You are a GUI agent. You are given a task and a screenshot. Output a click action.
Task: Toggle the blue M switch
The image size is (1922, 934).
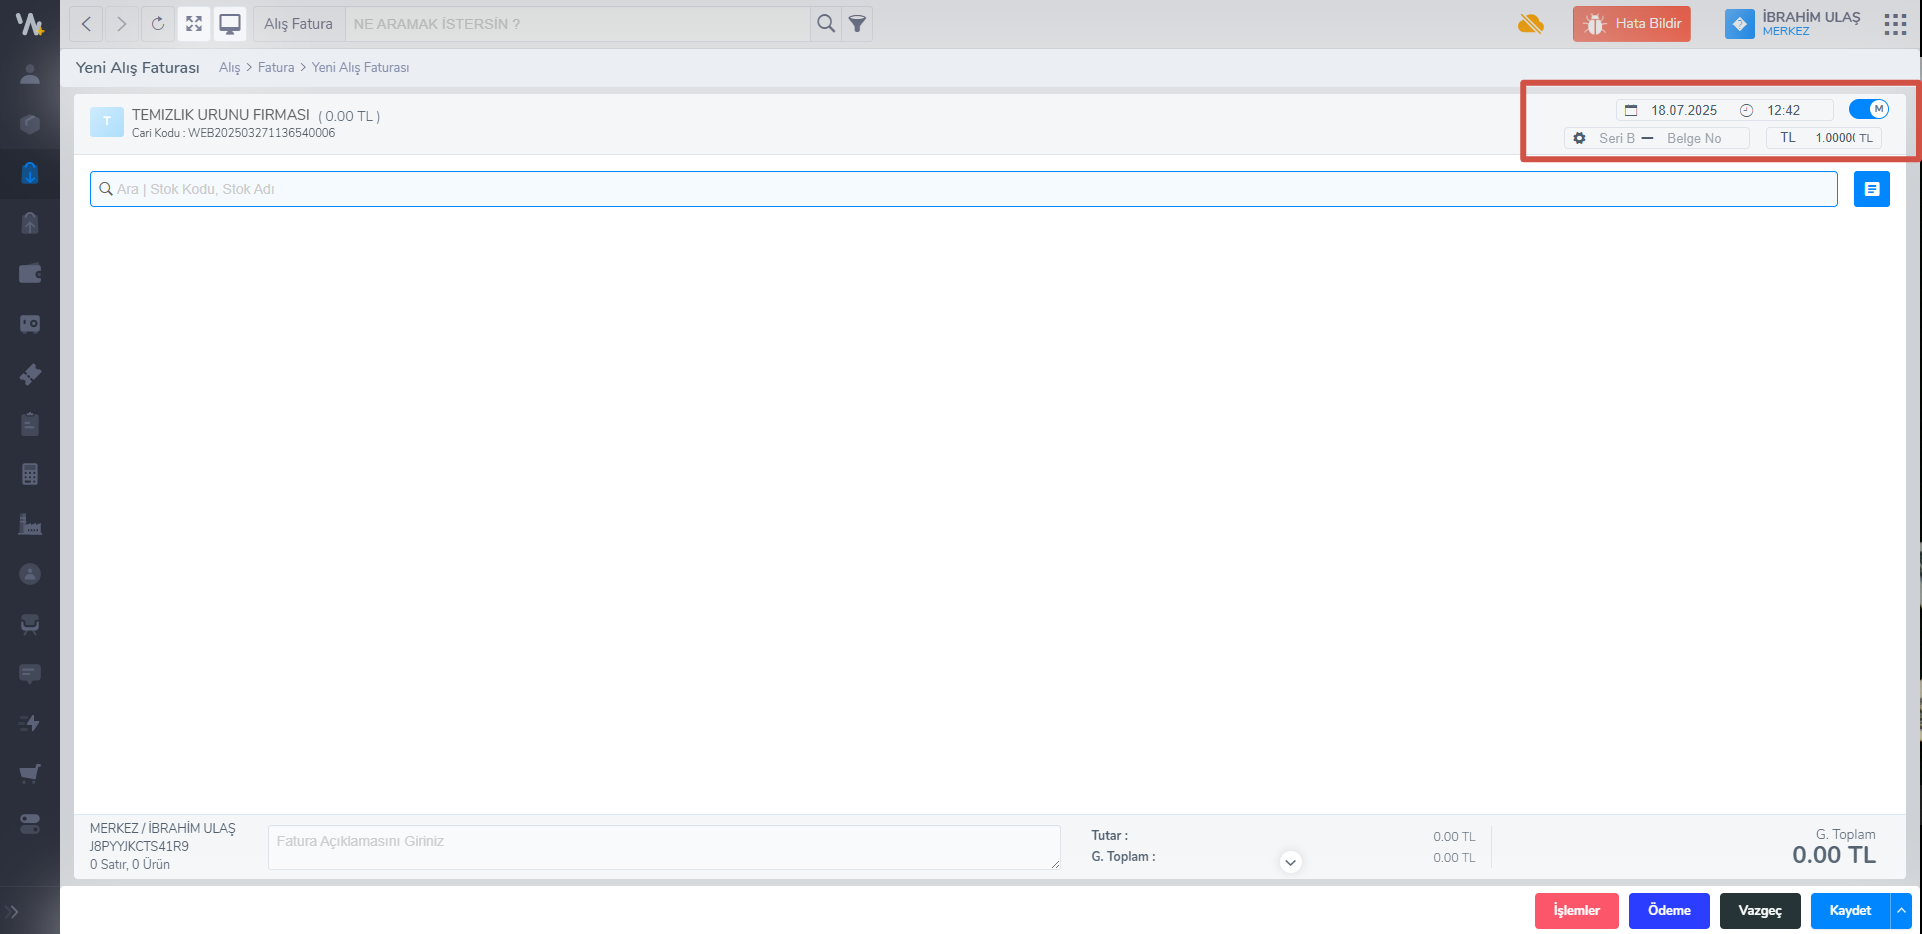click(1868, 109)
